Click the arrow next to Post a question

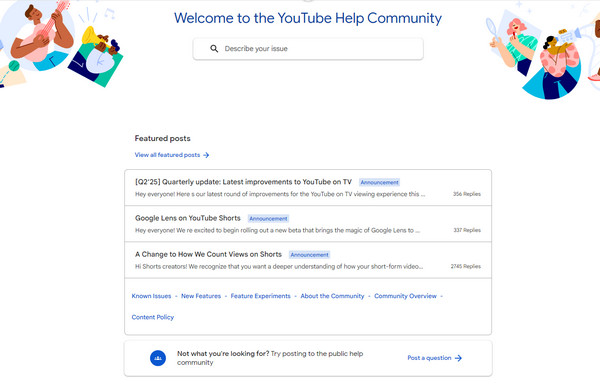pos(458,358)
